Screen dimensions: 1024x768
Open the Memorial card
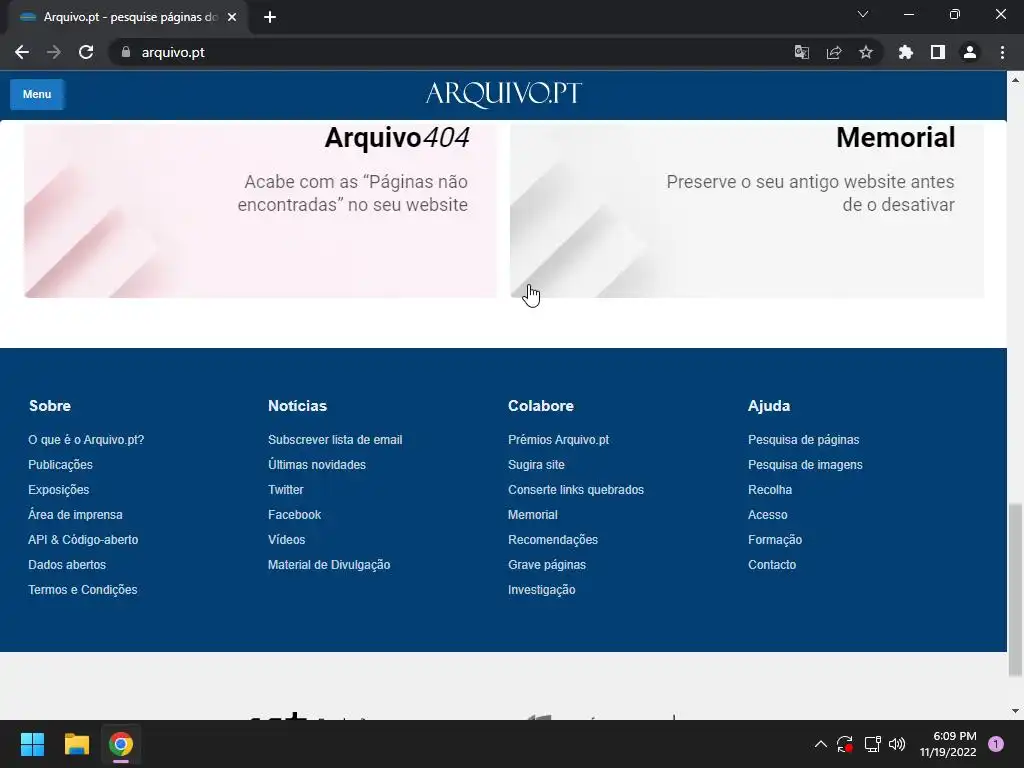coord(746,209)
